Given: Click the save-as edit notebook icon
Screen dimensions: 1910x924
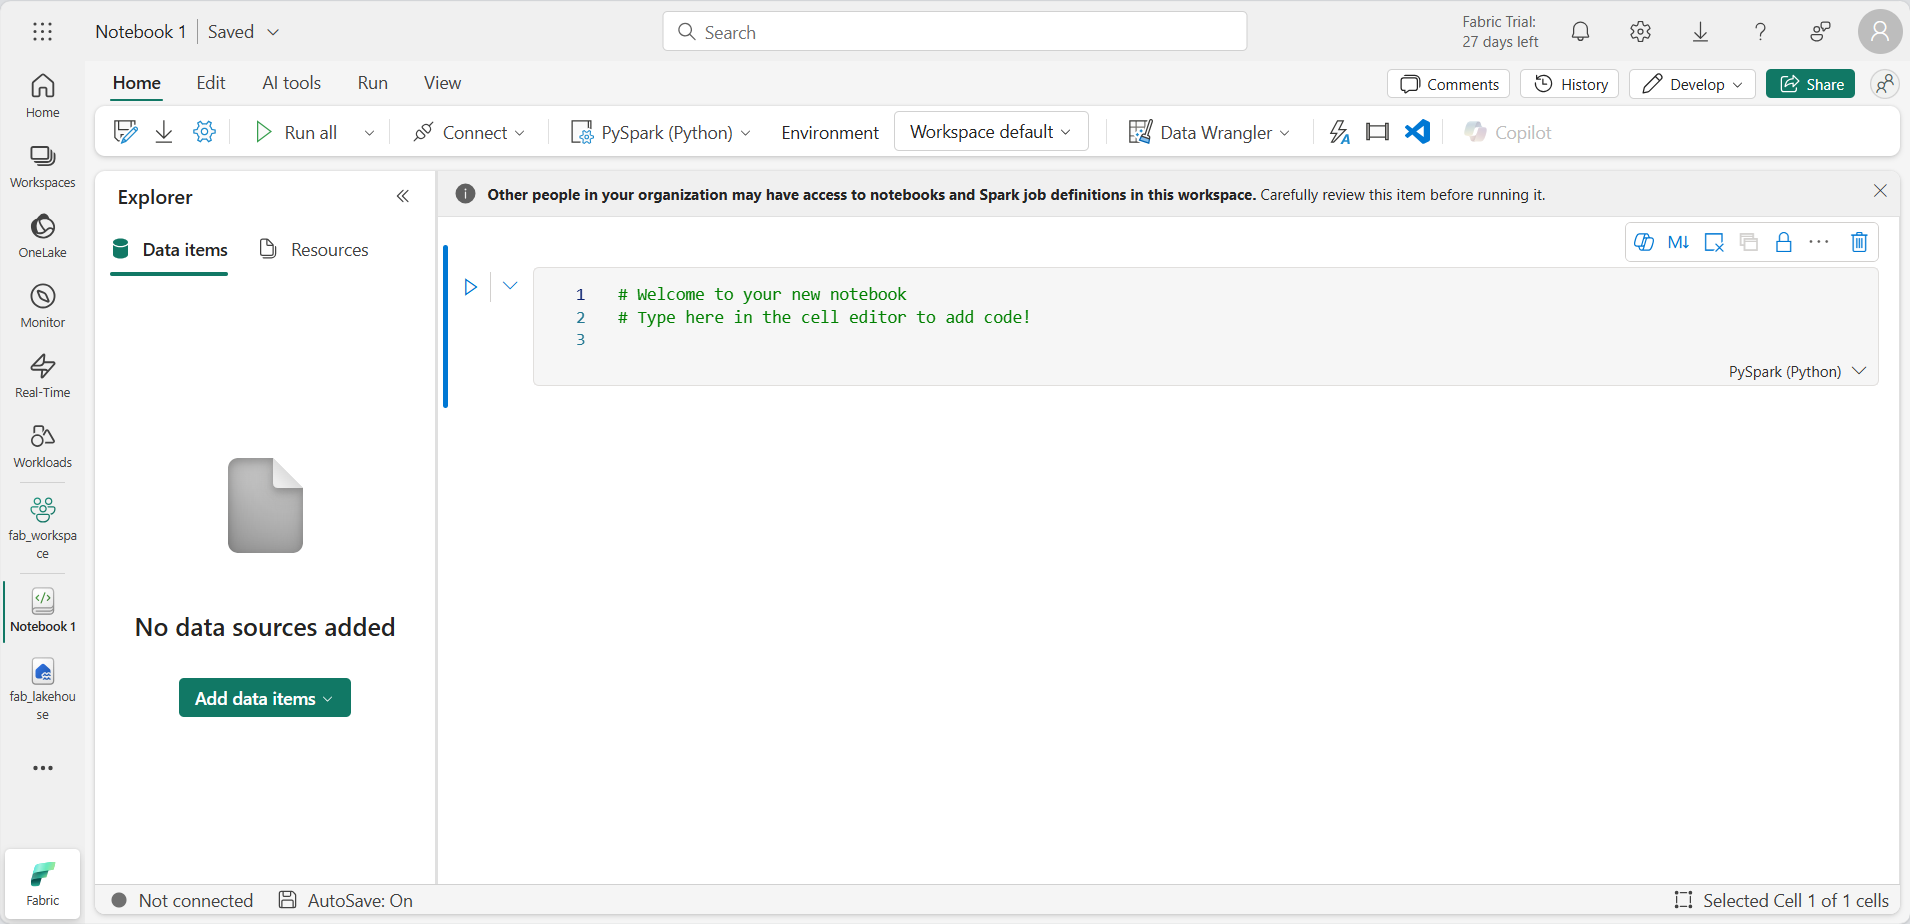Looking at the screenshot, I should click(125, 132).
